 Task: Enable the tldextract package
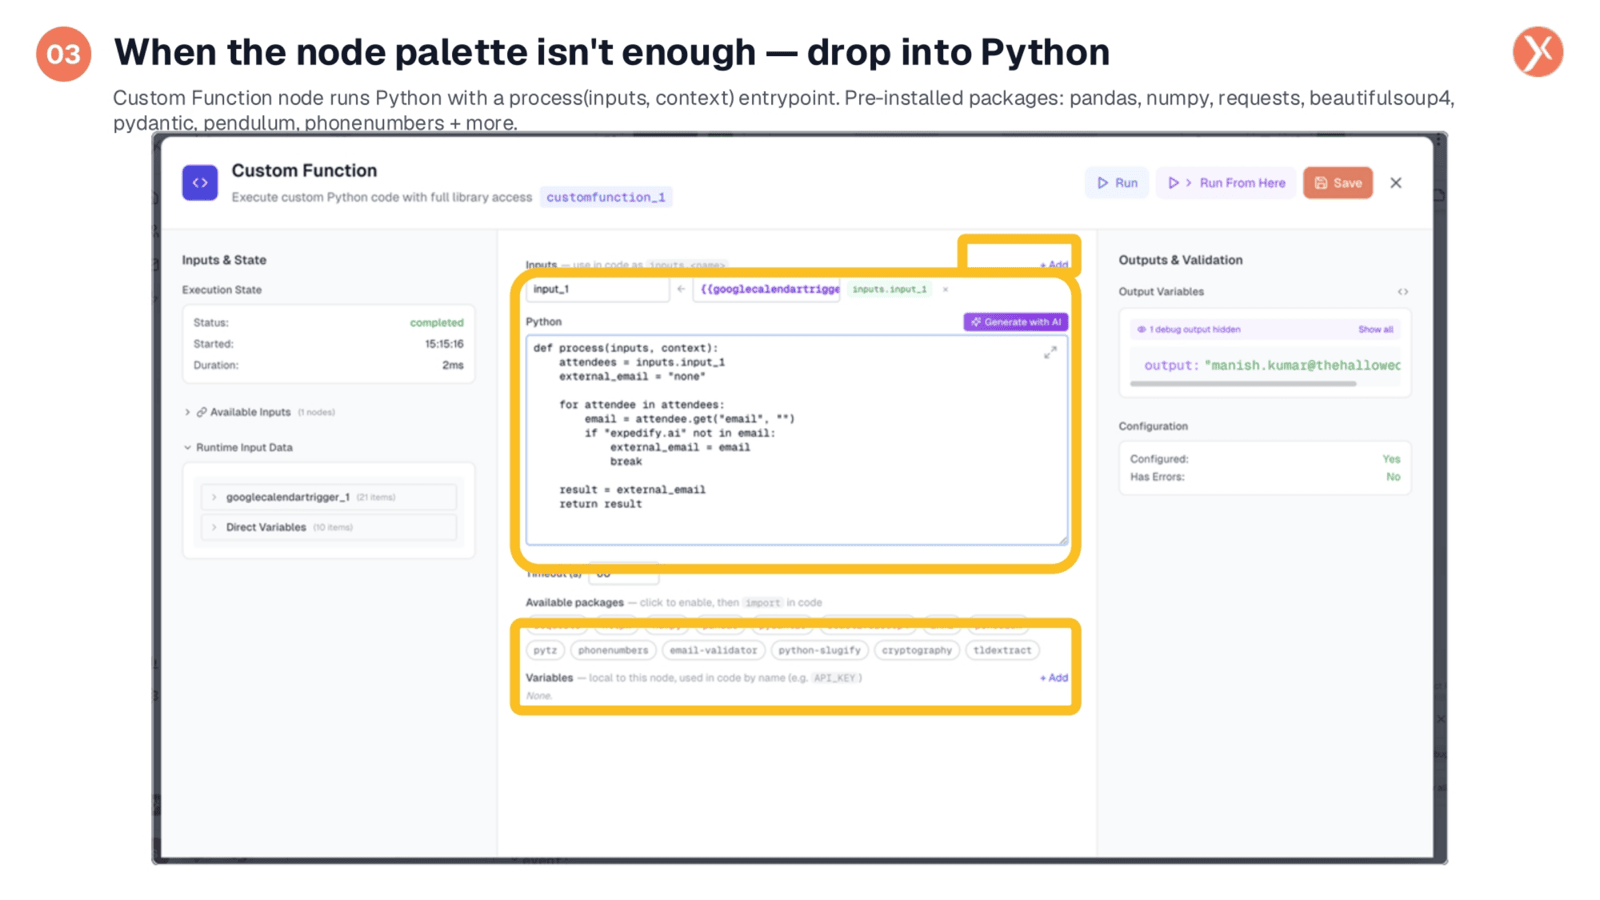point(1002,650)
